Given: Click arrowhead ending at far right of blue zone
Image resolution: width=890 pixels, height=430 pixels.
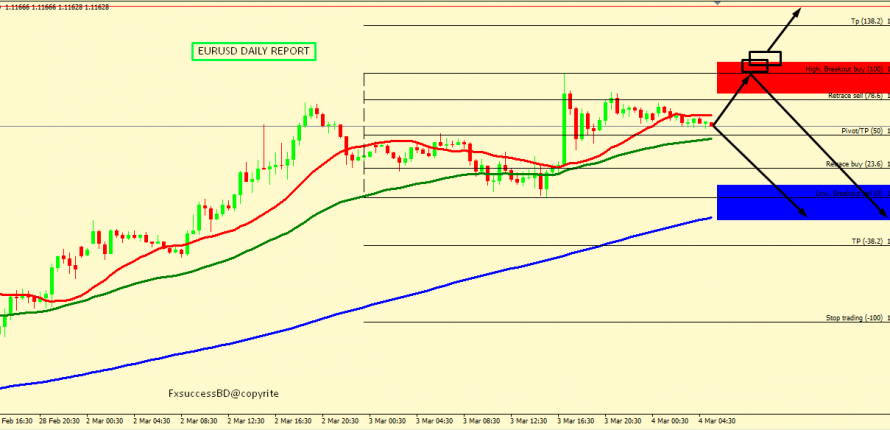Looking at the screenshot, I should [x=883, y=213].
